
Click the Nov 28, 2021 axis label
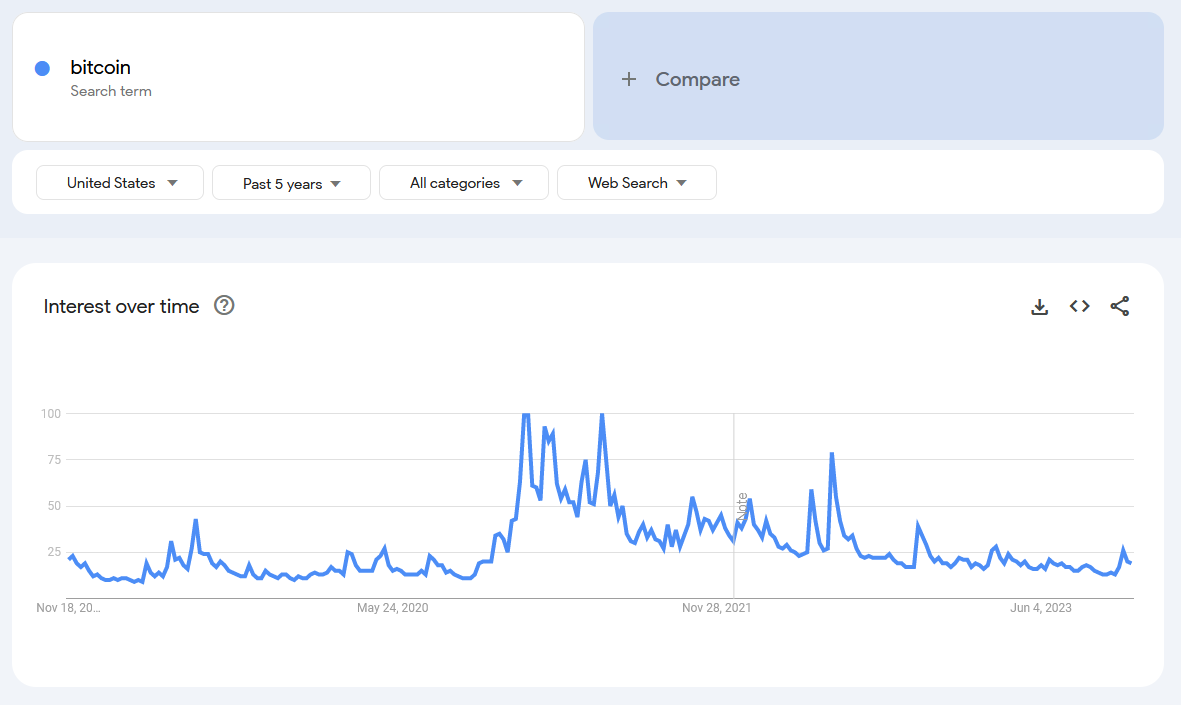[716, 608]
